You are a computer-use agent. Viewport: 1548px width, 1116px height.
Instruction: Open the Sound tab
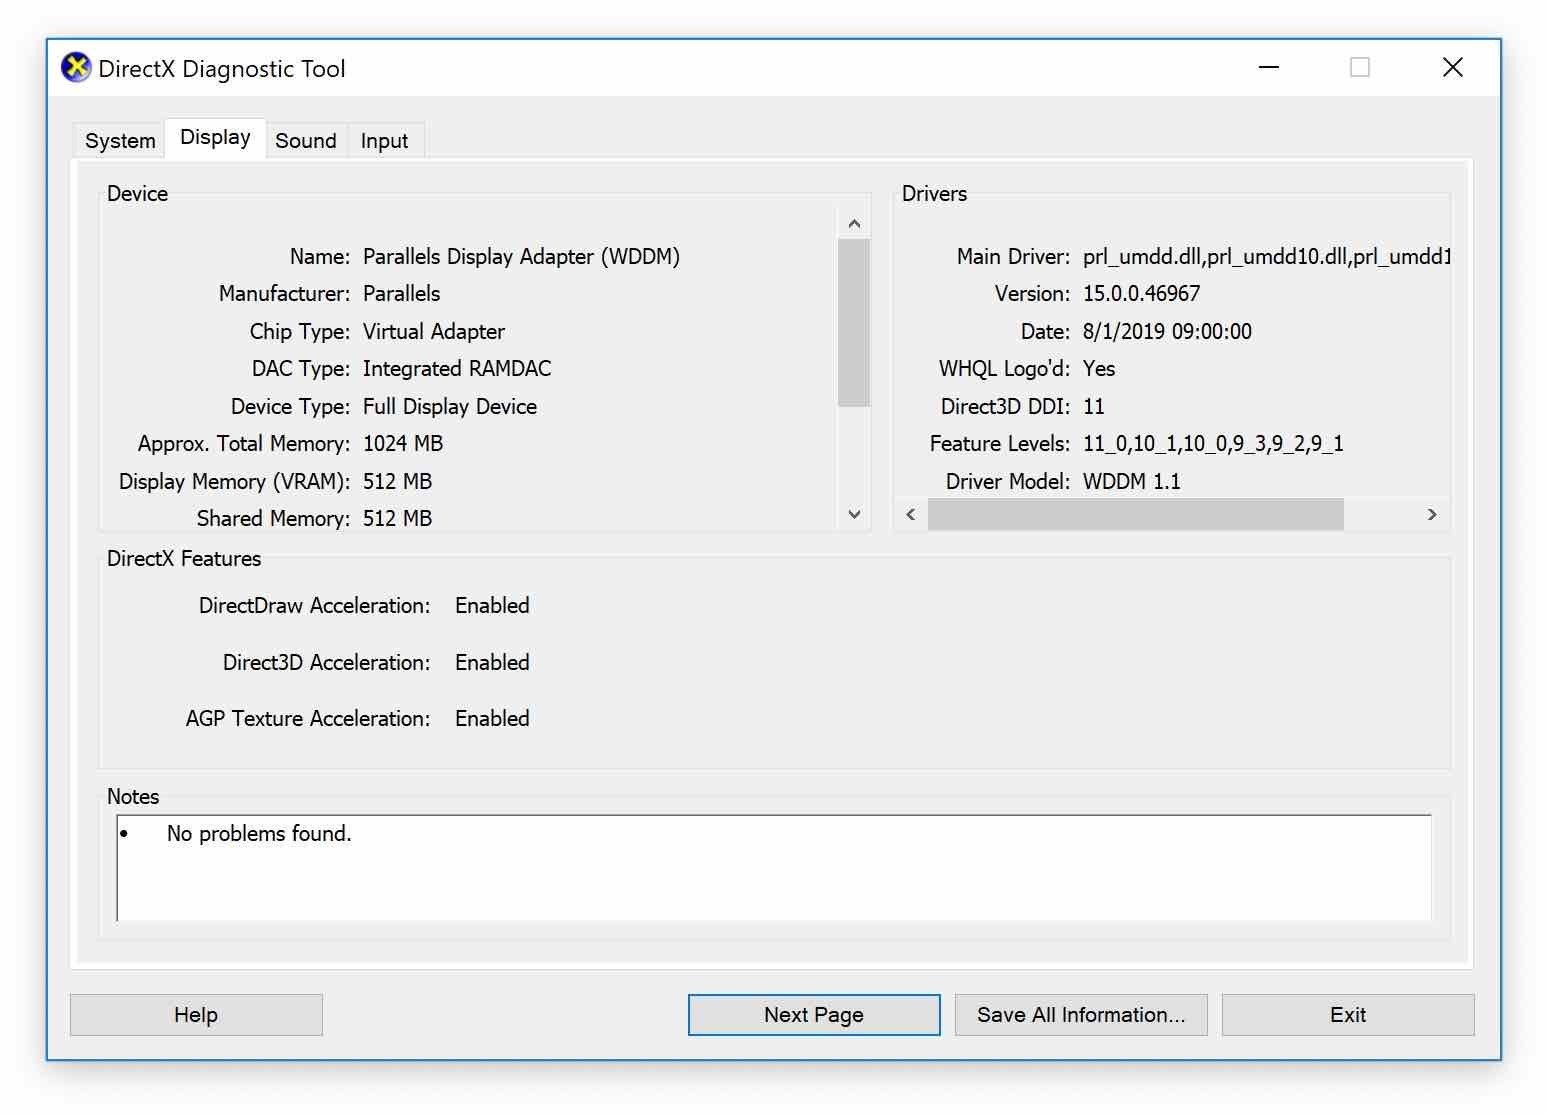tap(306, 141)
